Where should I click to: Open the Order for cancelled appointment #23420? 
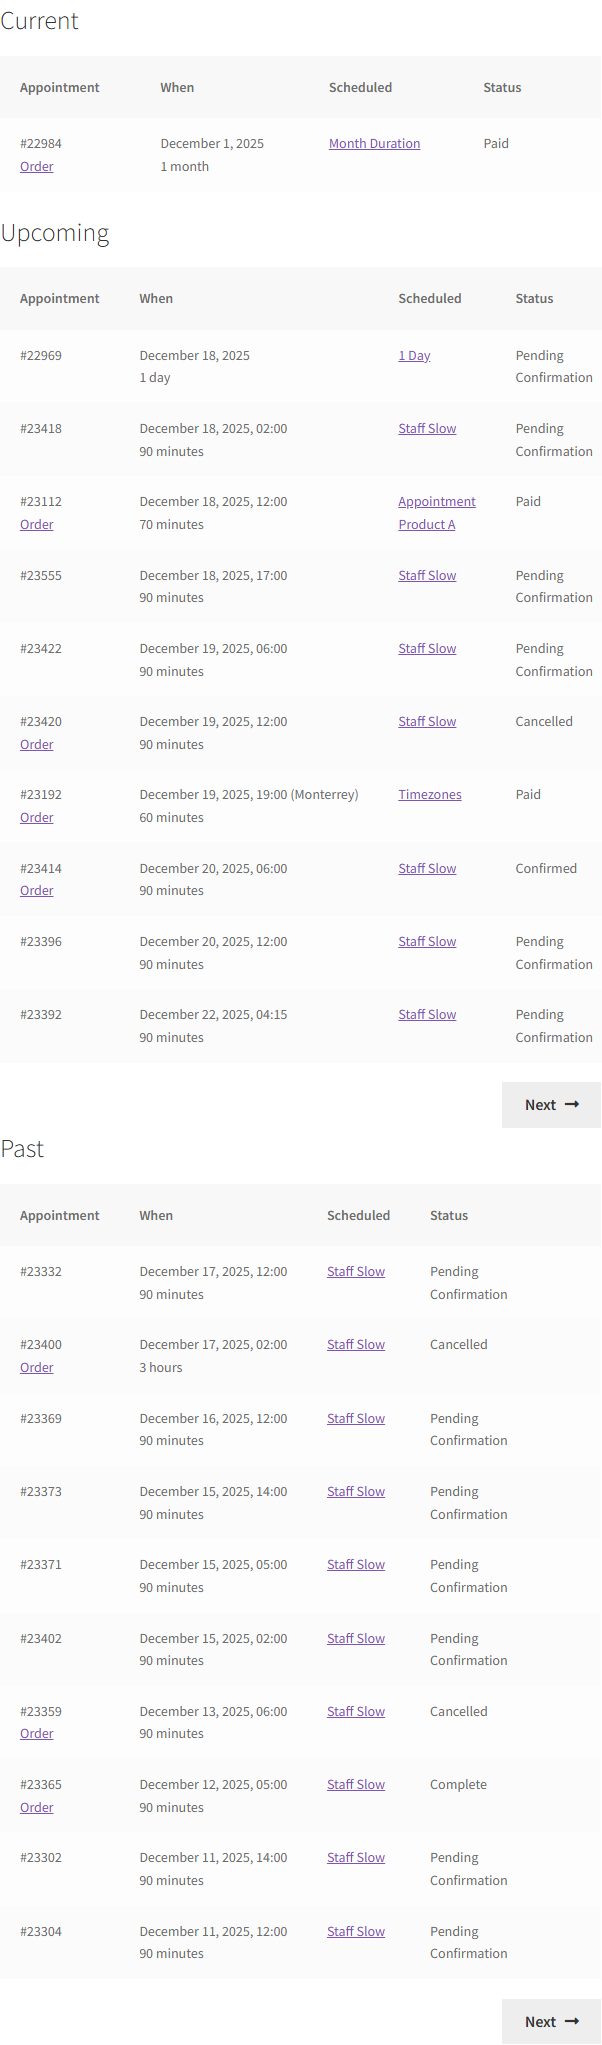tap(37, 744)
